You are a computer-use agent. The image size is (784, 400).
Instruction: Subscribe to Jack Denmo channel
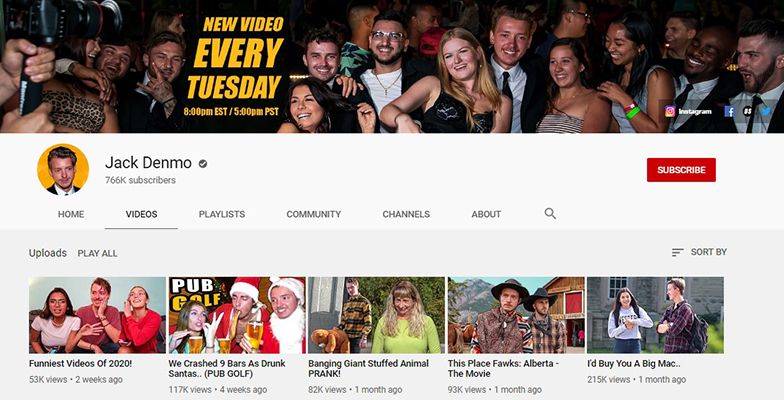(x=681, y=170)
